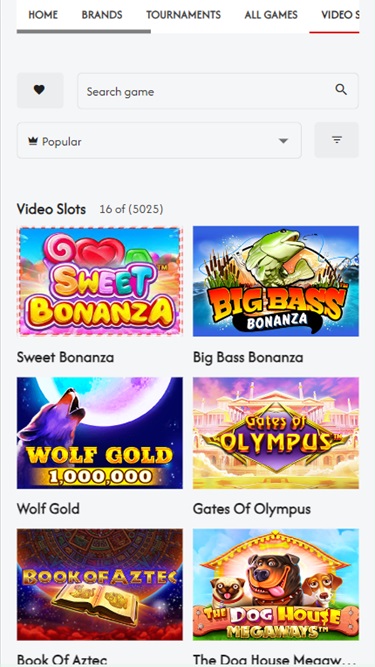Select the ALL GAMES tab
The height and width of the screenshot is (667, 375).
pyautogui.click(x=271, y=15)
